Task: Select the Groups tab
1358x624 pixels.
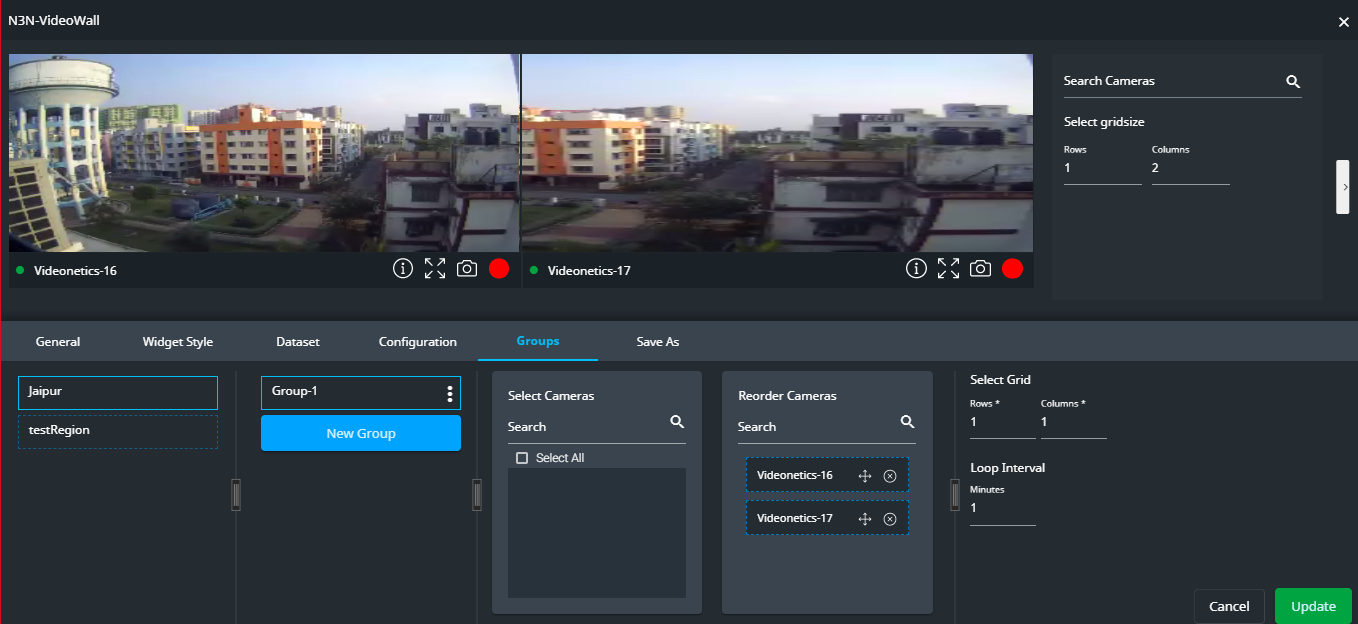Action: [x=538, y=342]
